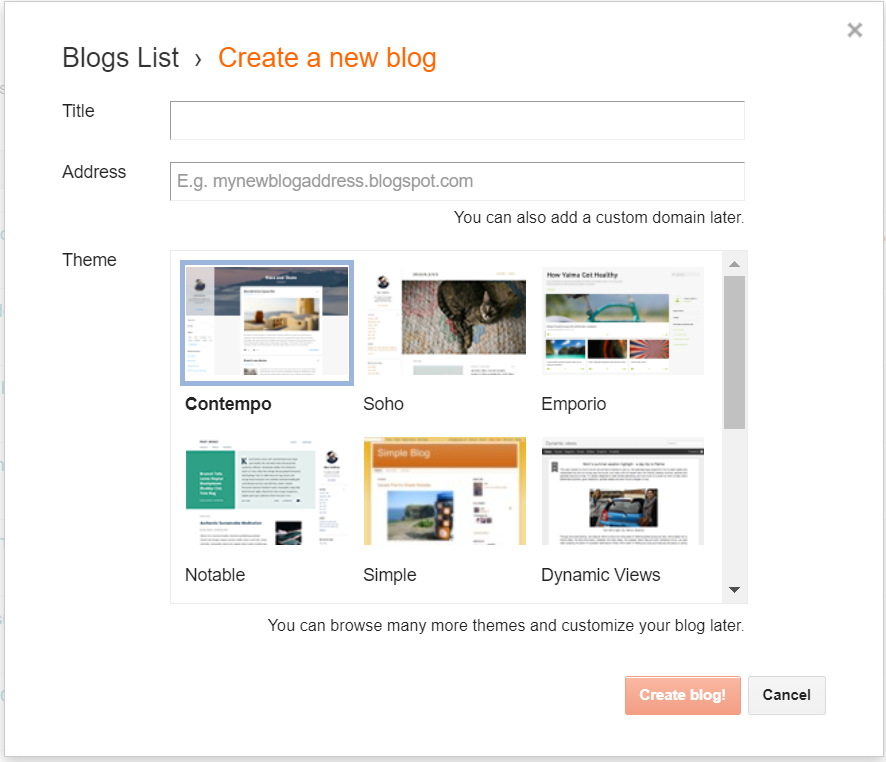Click the Contempo theme name label

click(x=227, y=404)
